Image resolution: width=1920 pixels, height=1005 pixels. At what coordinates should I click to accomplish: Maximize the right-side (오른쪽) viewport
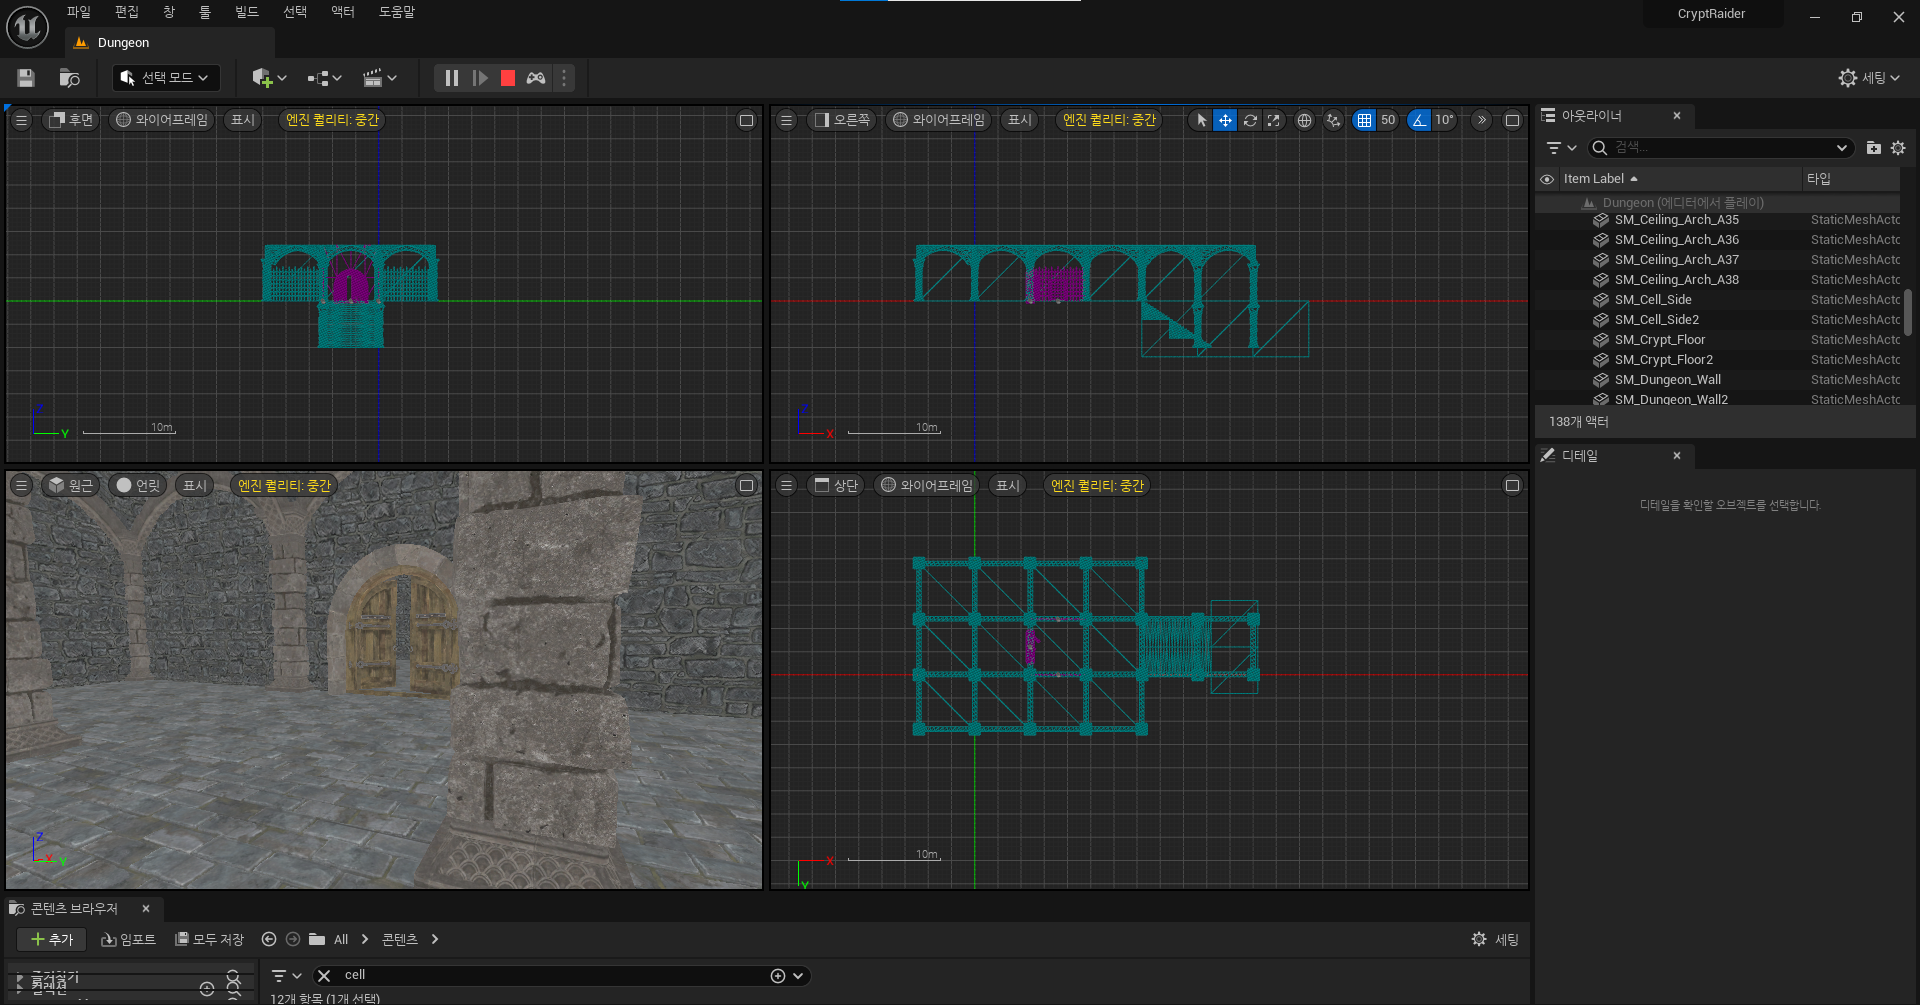tap(1512, 120)
